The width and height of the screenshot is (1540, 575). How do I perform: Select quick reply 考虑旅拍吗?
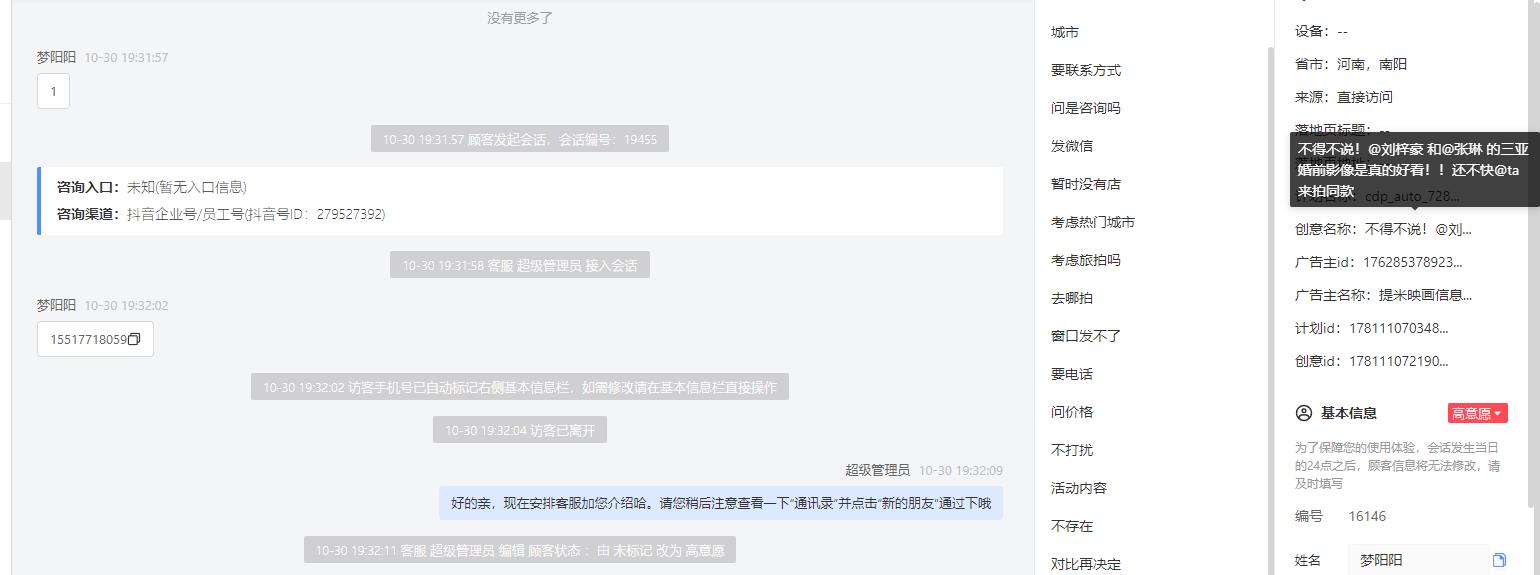[x=1086, y=260]
